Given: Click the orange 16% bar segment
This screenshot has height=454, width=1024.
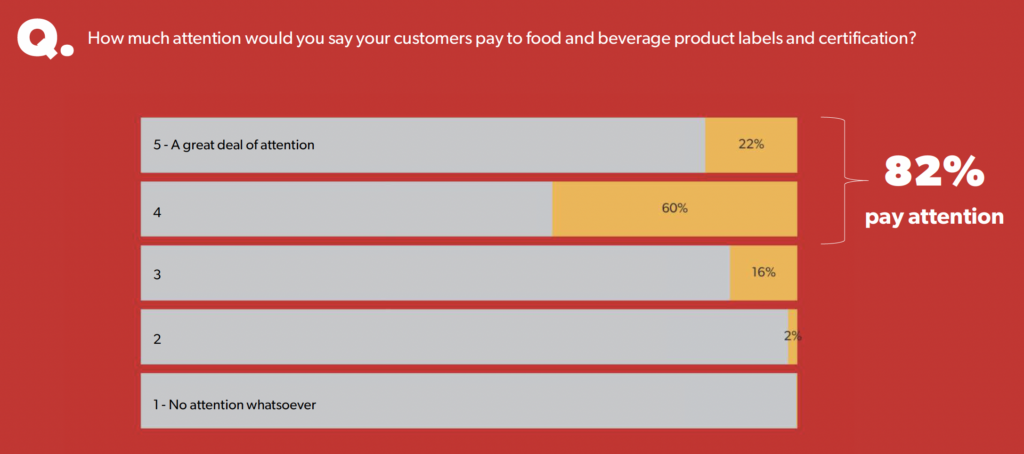Looking at the screenshot, I should pos(763,272).
